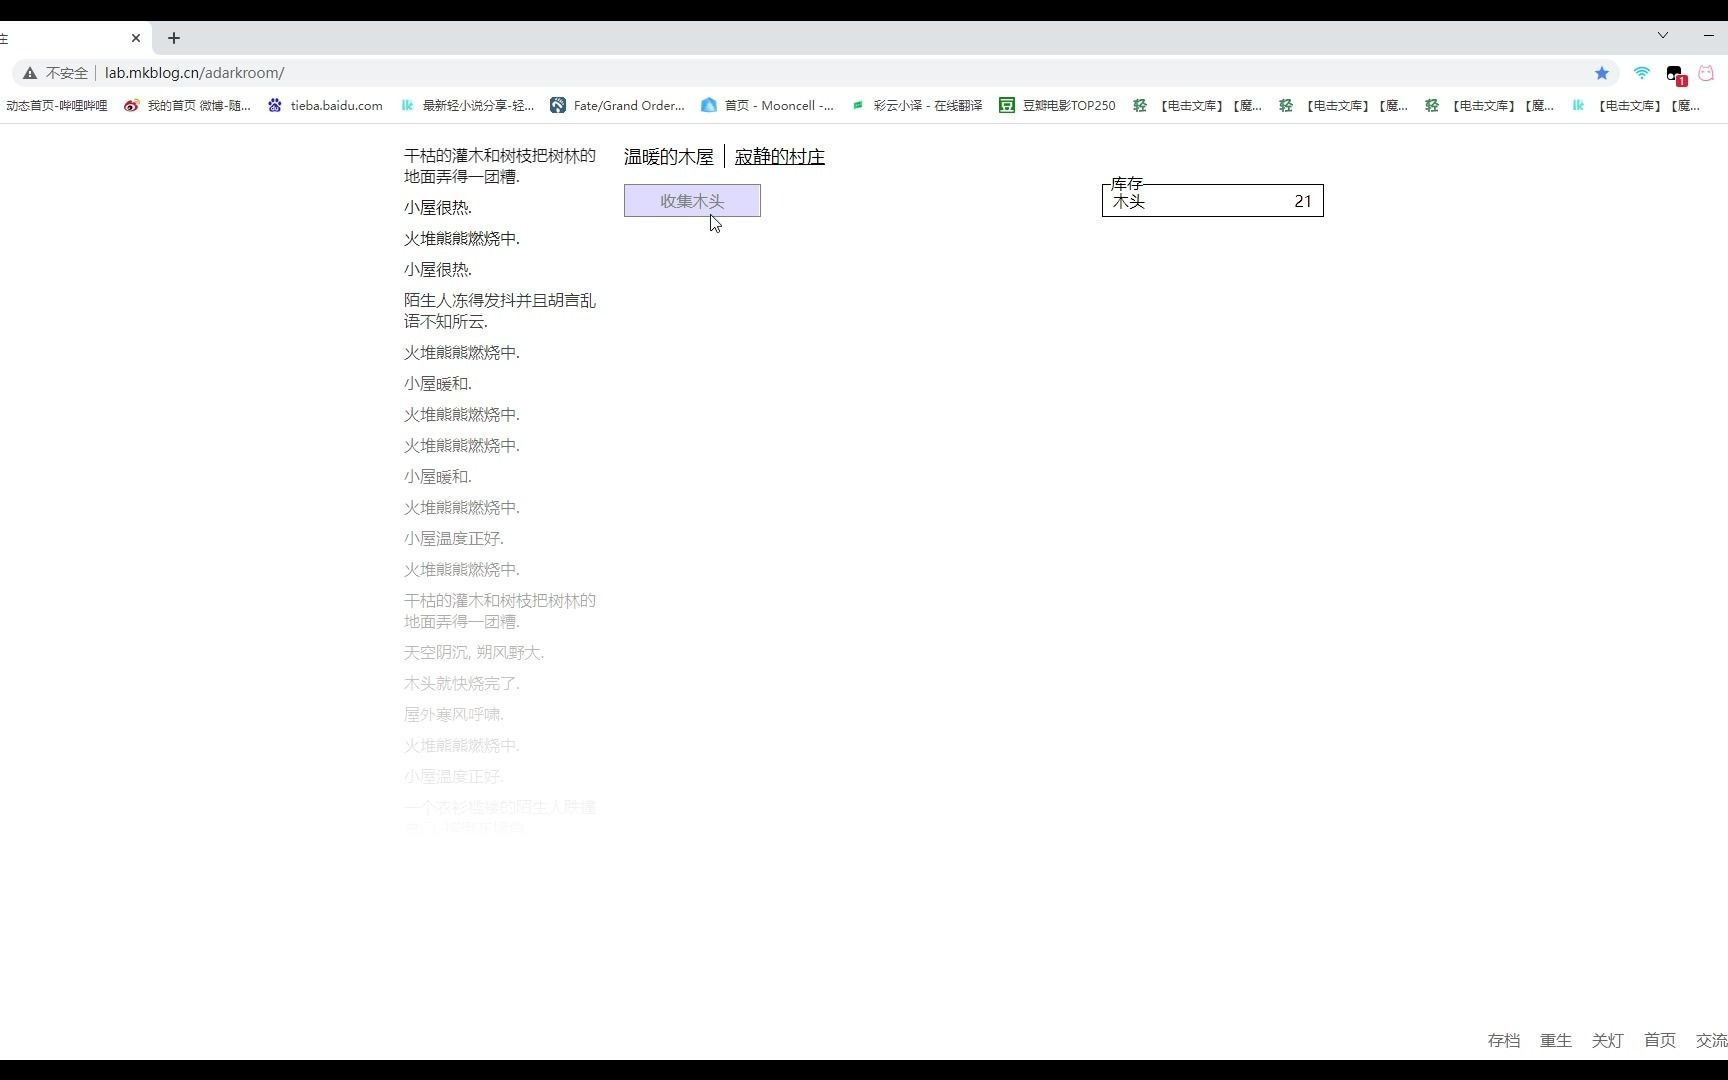Screen dimensions: 1728x1080
Task: Open a new browser tab
Action: click(x=174, y=38)
